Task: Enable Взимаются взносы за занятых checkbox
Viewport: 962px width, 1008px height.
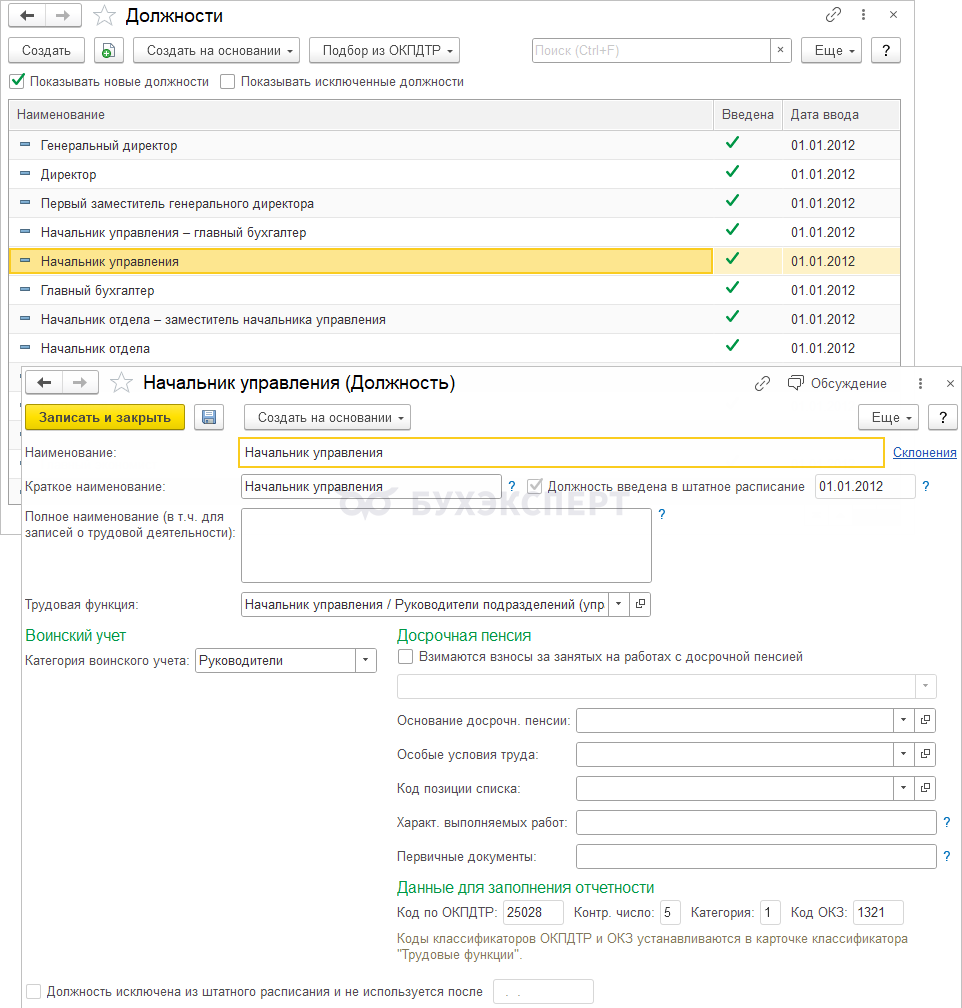Action: [405, 656]
